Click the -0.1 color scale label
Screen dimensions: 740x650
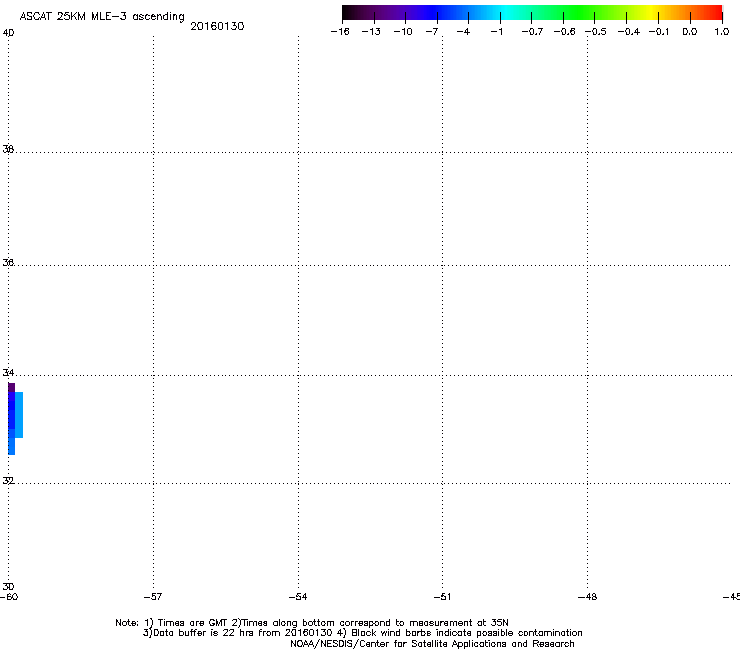click(659, 32)
